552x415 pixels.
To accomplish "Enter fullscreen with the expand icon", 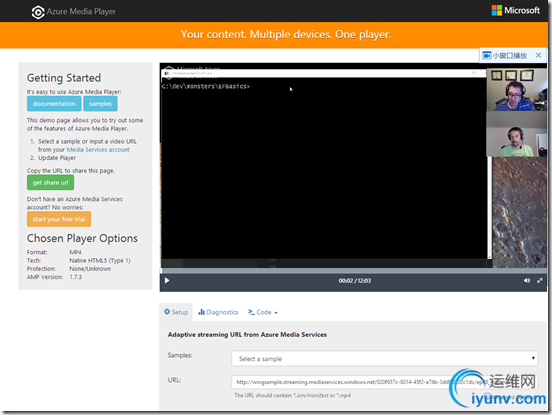I will point(540,281).
